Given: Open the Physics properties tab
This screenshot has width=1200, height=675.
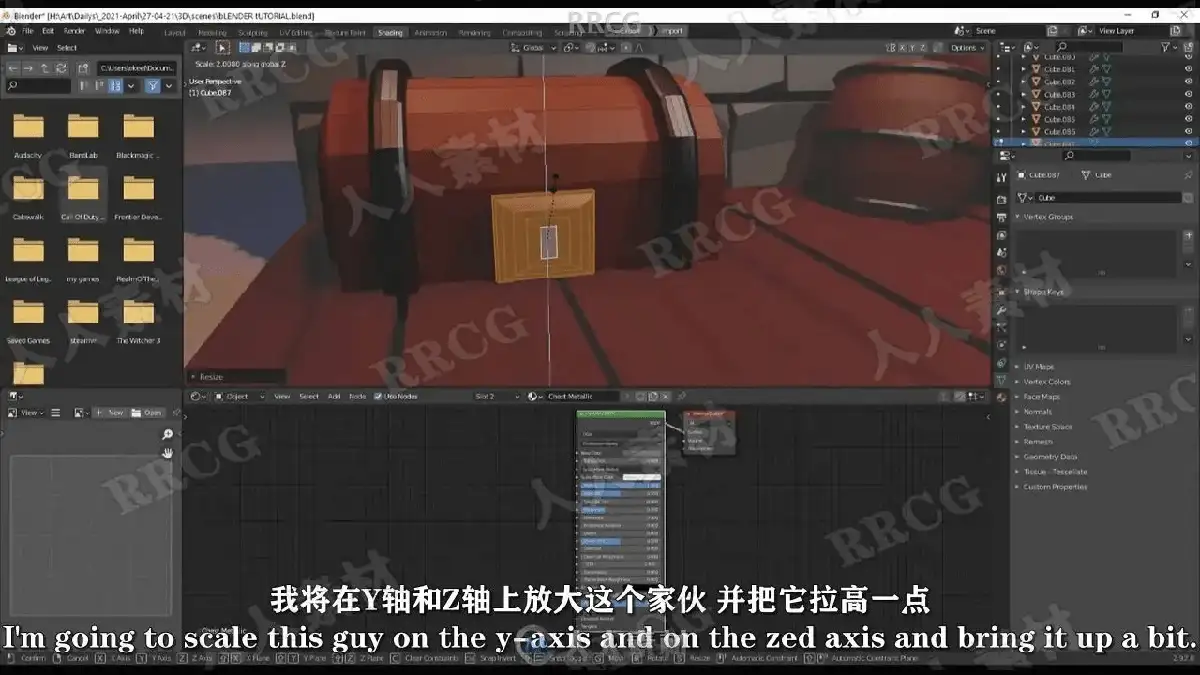Looking at the screenshot, I should pos(1002,345).
